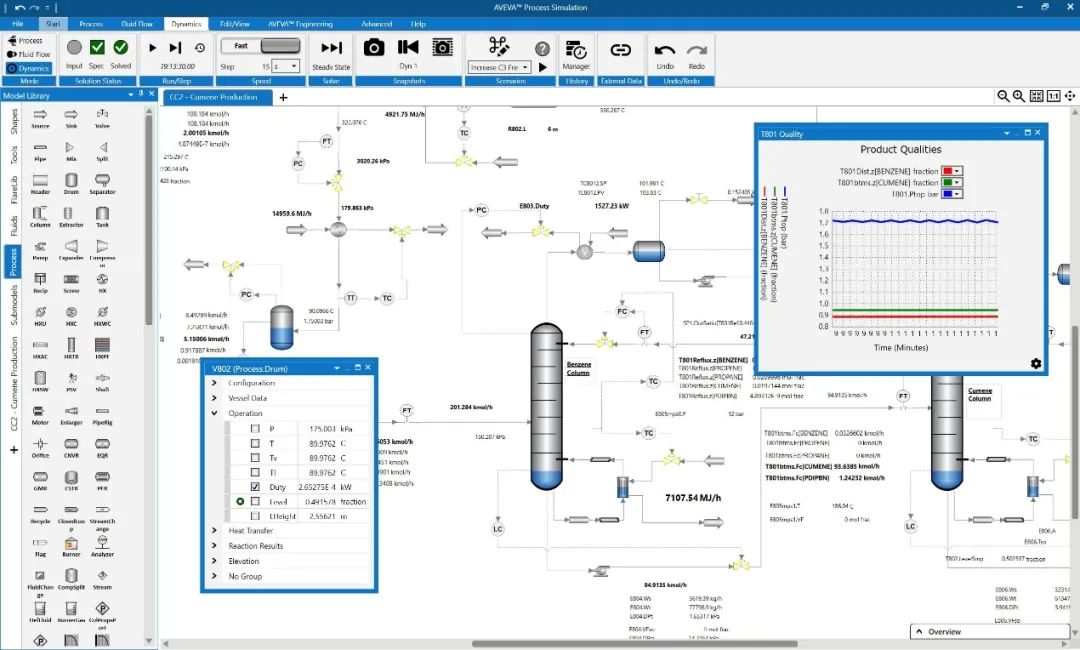Click the reset time clock icon
The height and width of the screenshot is (650, 1080).
pos(199,48)
